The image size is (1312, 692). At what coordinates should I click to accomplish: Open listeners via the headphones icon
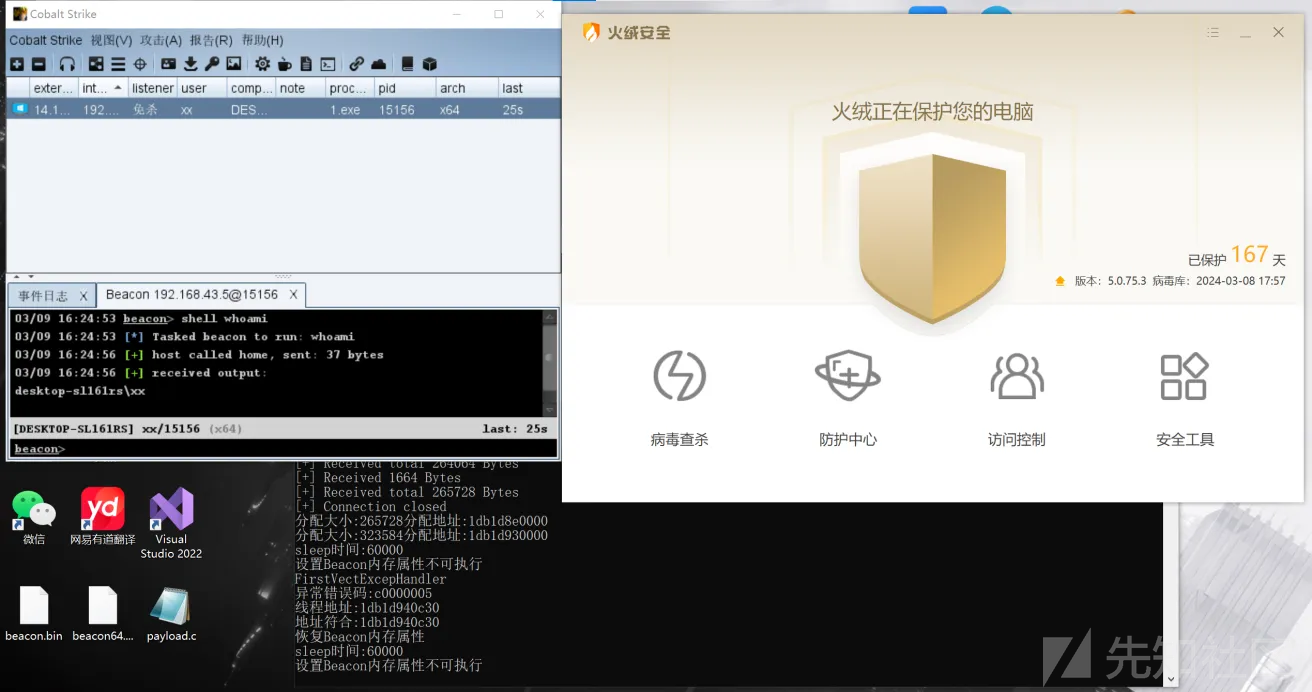[x=67, y=64]
